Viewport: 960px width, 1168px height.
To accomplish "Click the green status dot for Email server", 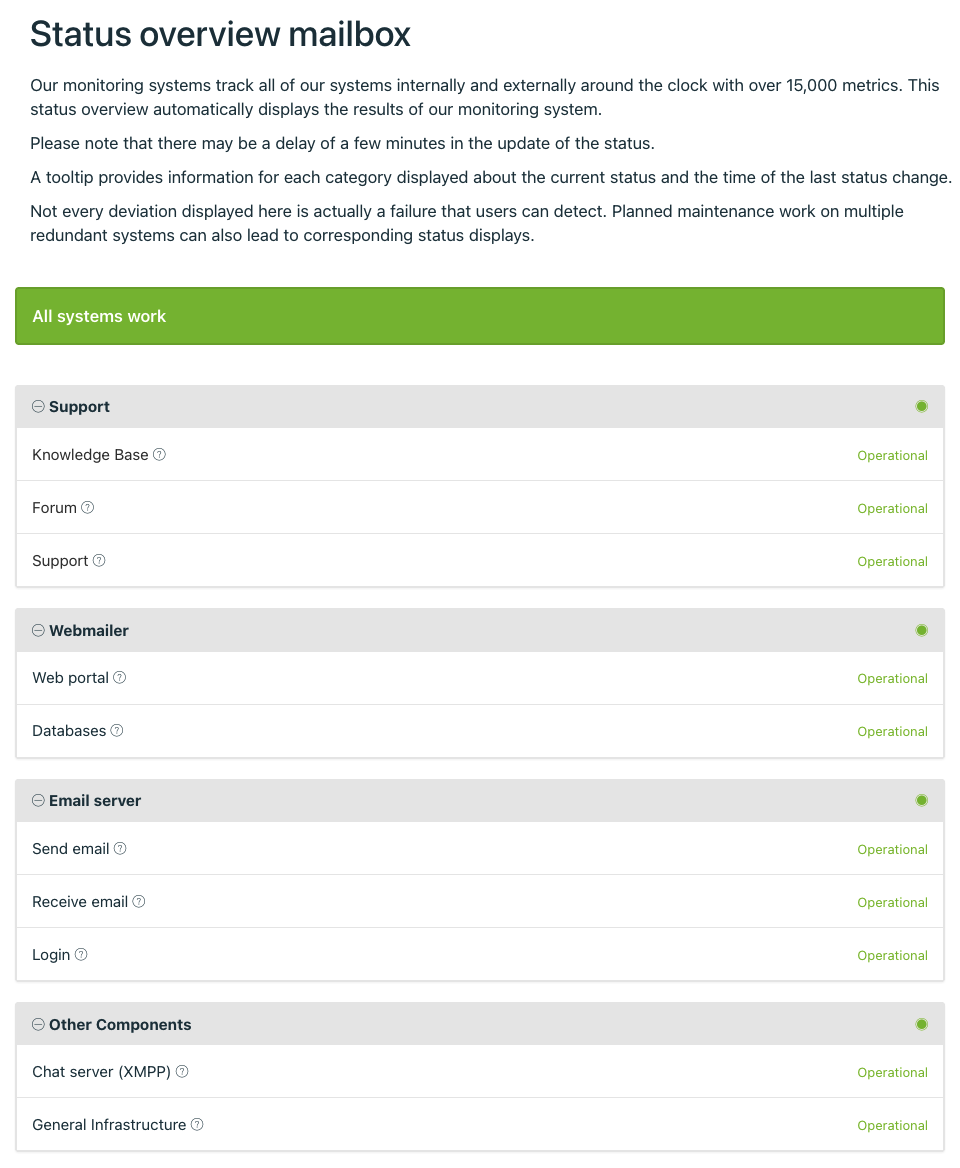I will click(x=922, y=800).
